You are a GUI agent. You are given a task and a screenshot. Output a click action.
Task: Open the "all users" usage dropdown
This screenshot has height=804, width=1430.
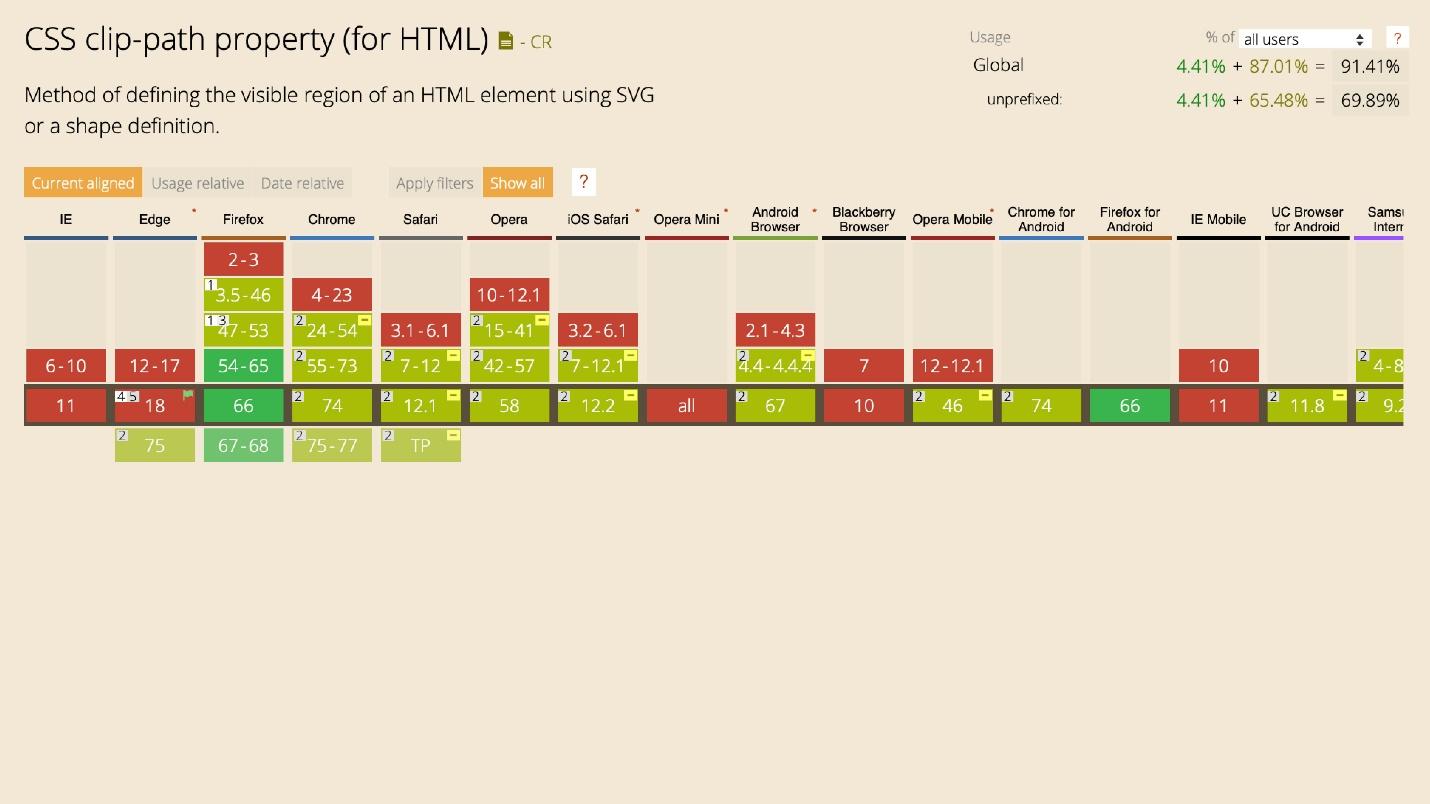click(1304, 39)
